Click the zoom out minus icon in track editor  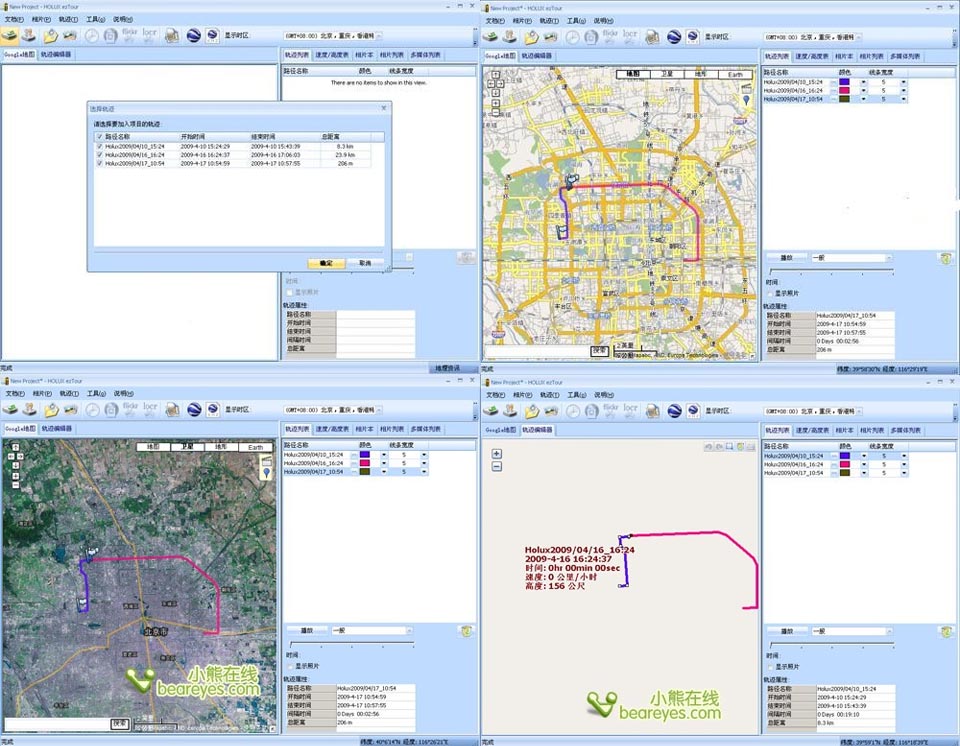[497, 467]
